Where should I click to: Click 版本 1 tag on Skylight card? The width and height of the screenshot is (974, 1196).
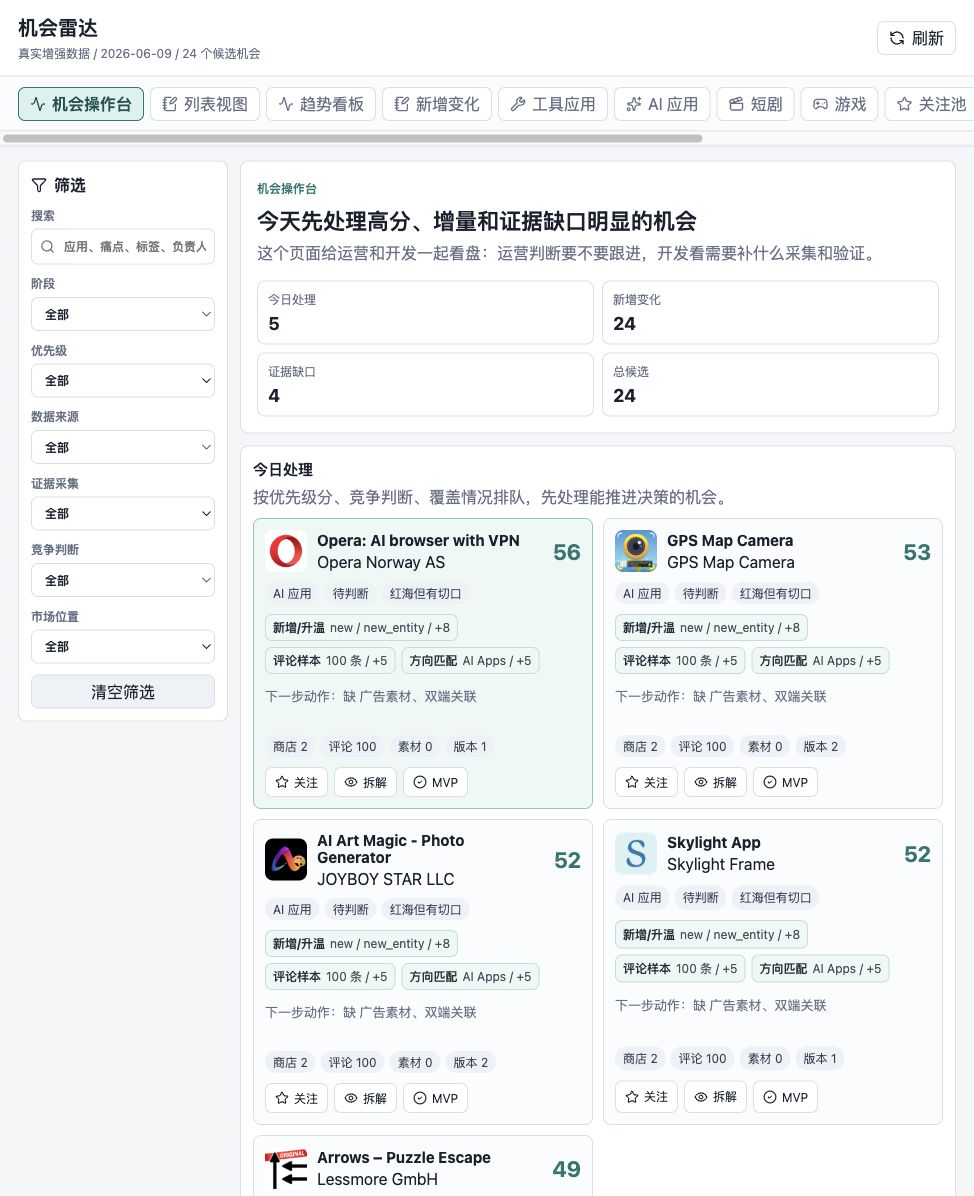click(x=820, y=1059)
